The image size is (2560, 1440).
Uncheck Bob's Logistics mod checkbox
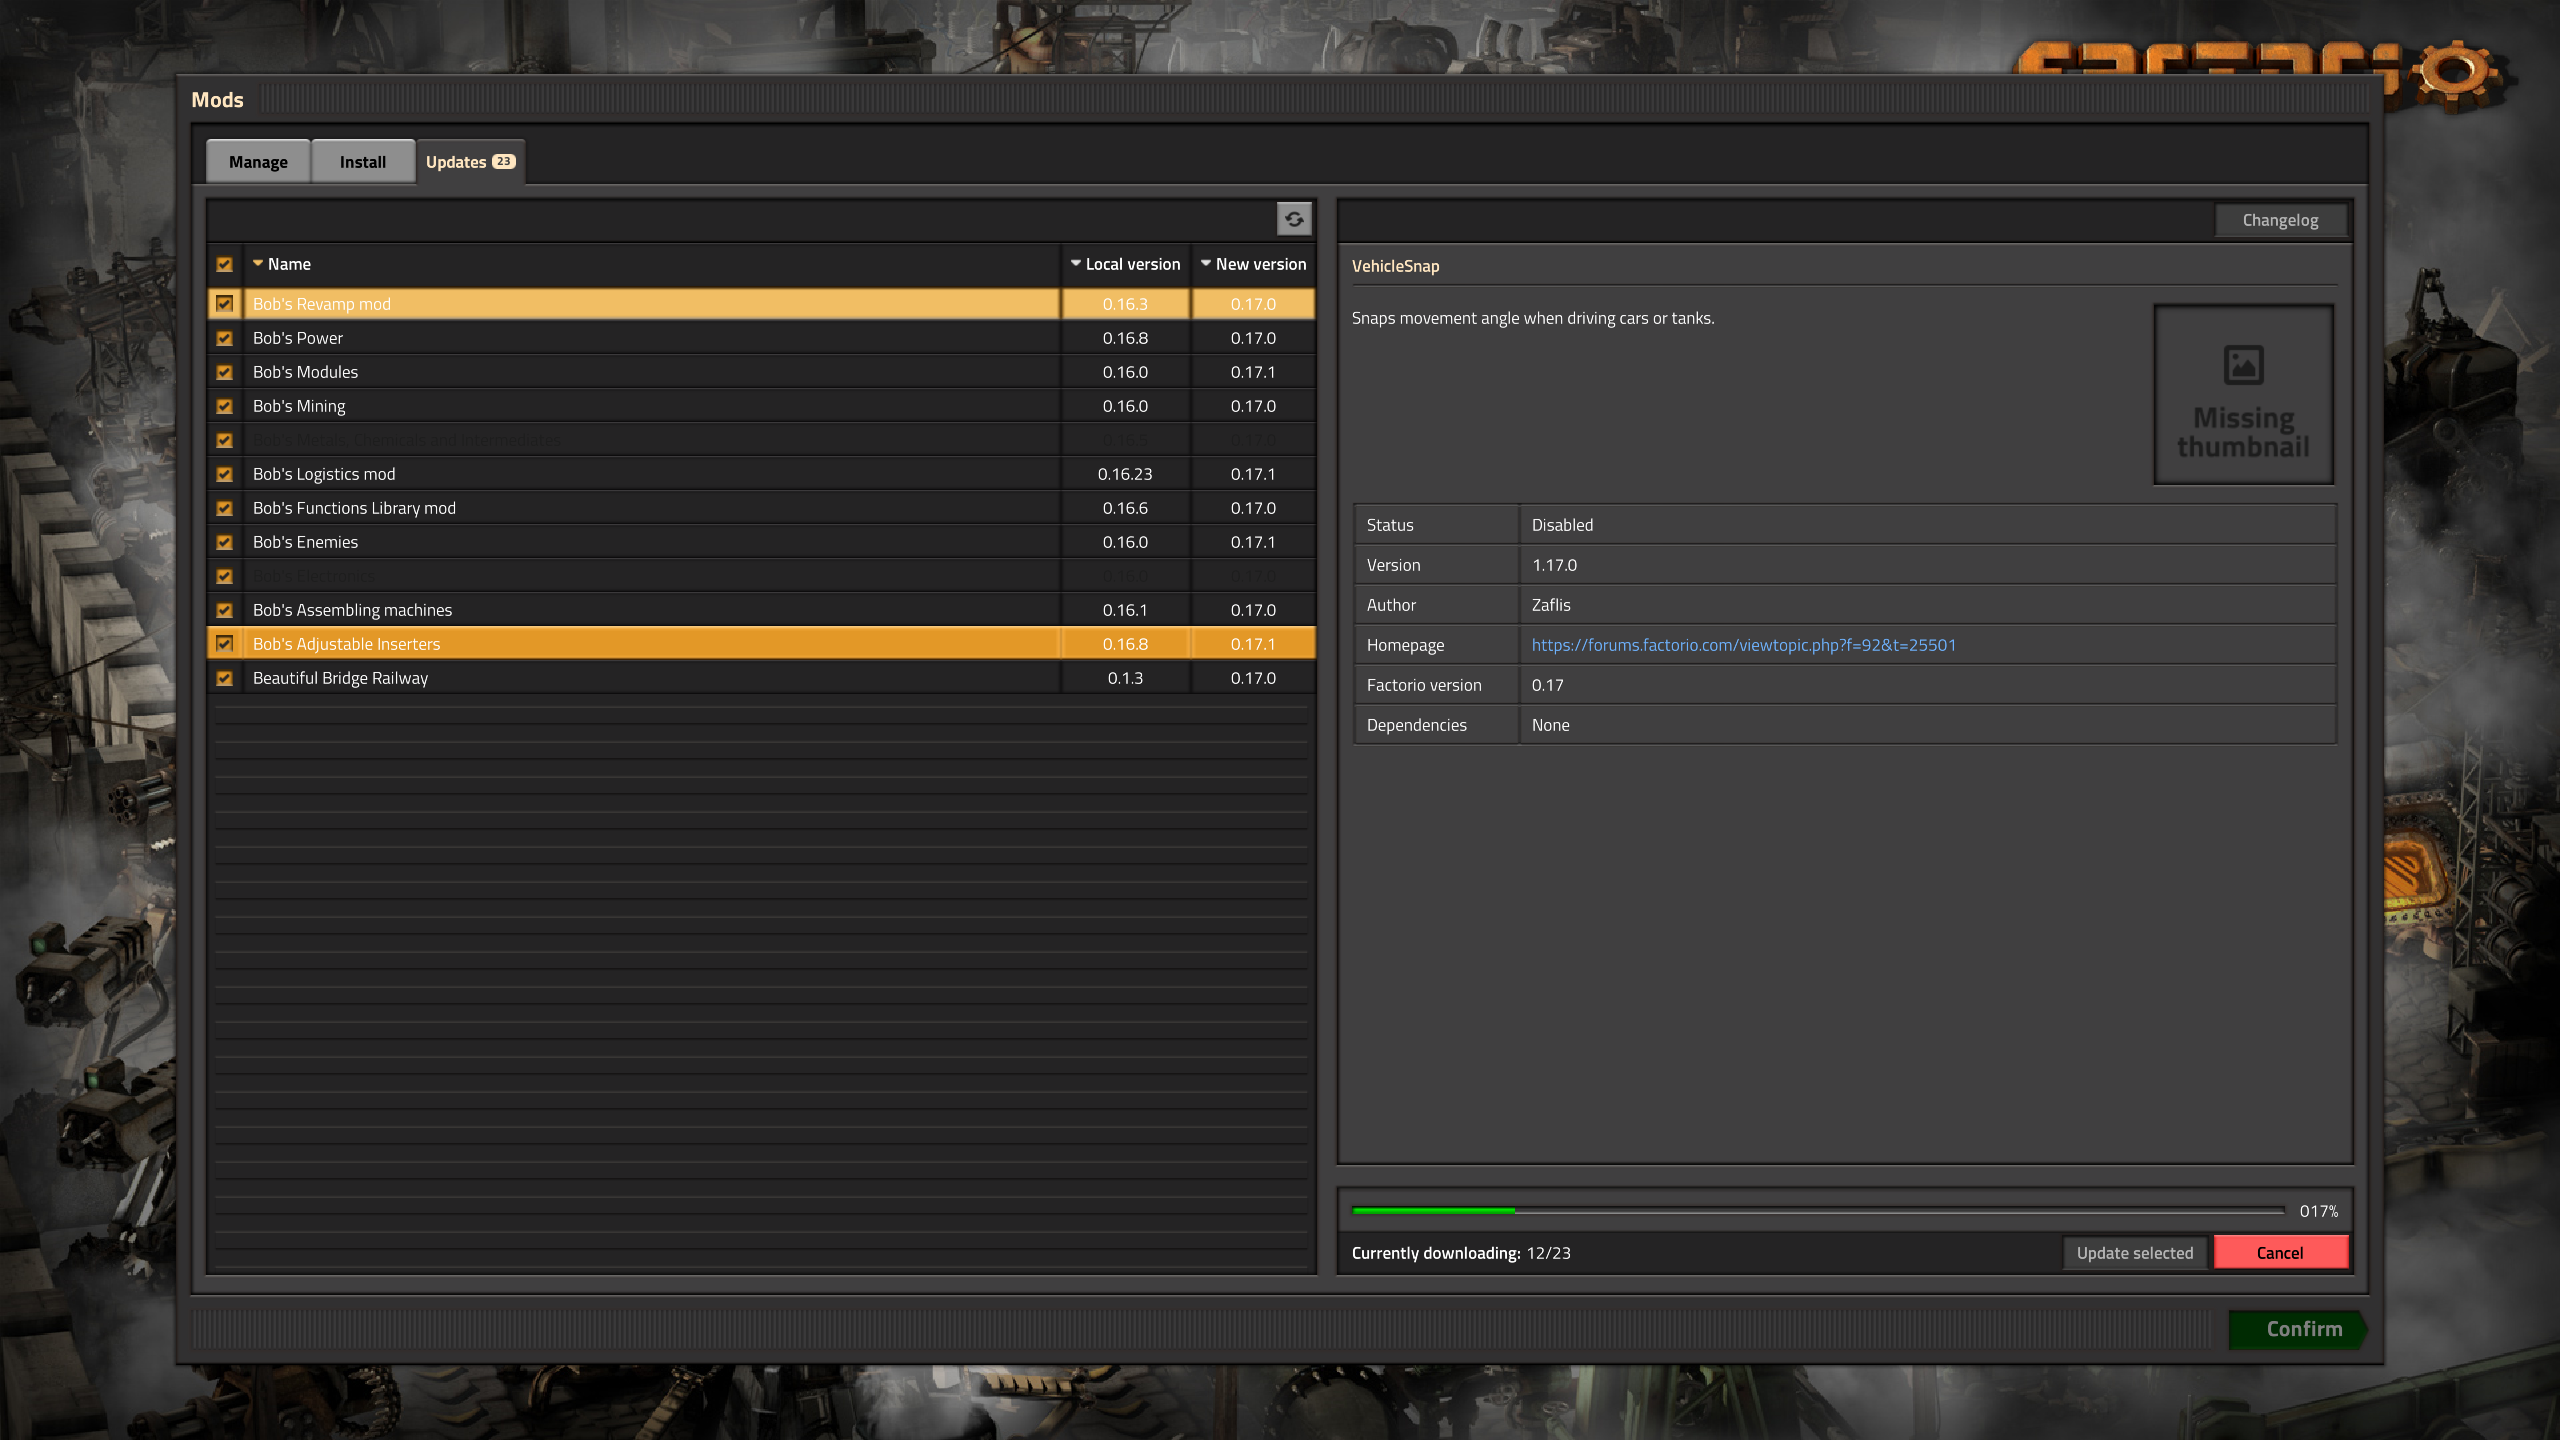tap(224, 474)
